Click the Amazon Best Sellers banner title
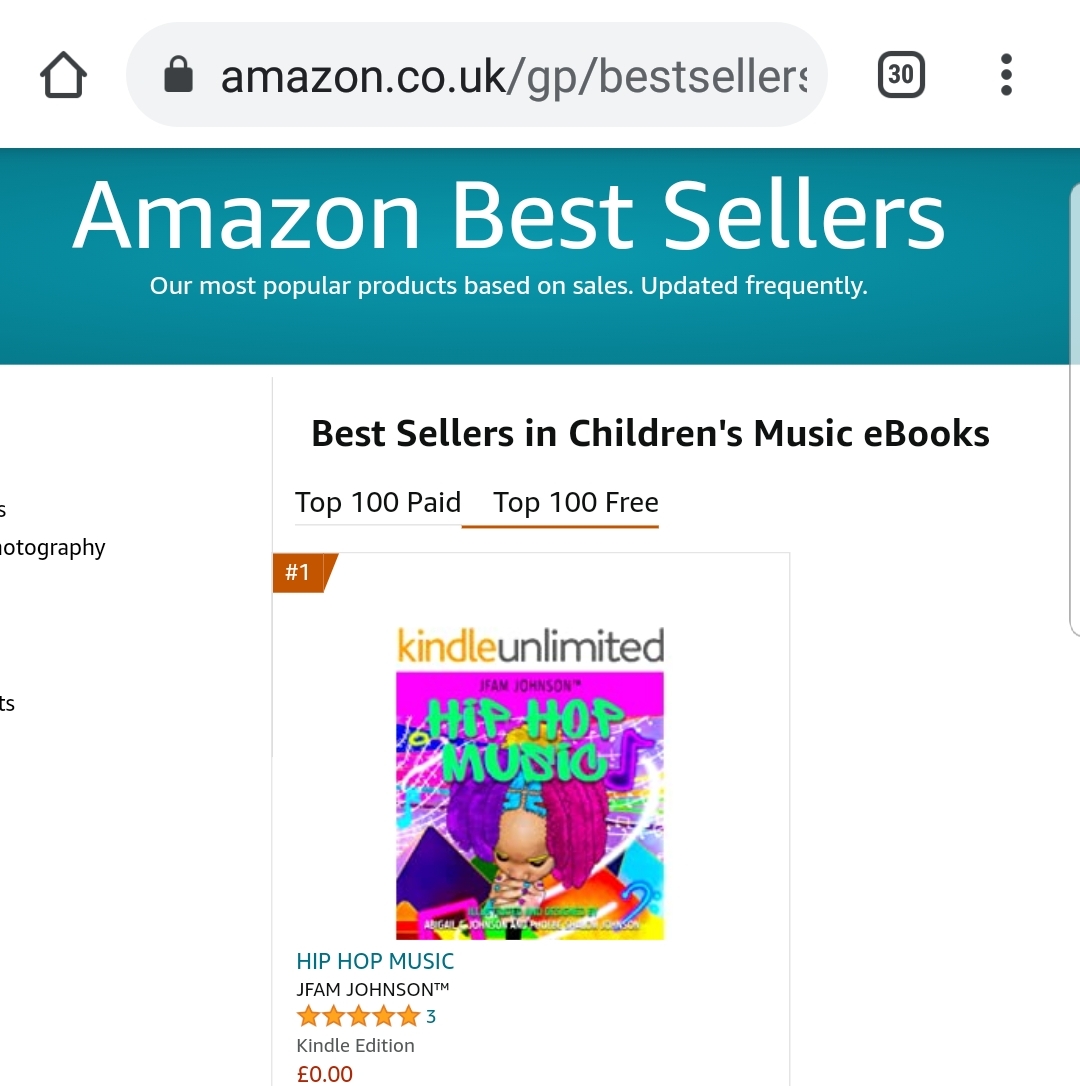The height and width of the screenshot is (1086, 1080). (x=508, y=215)
